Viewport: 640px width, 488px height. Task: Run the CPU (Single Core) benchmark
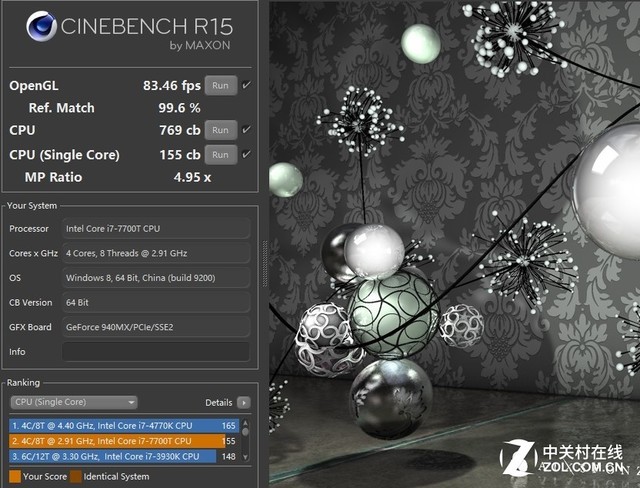(220, 154)
